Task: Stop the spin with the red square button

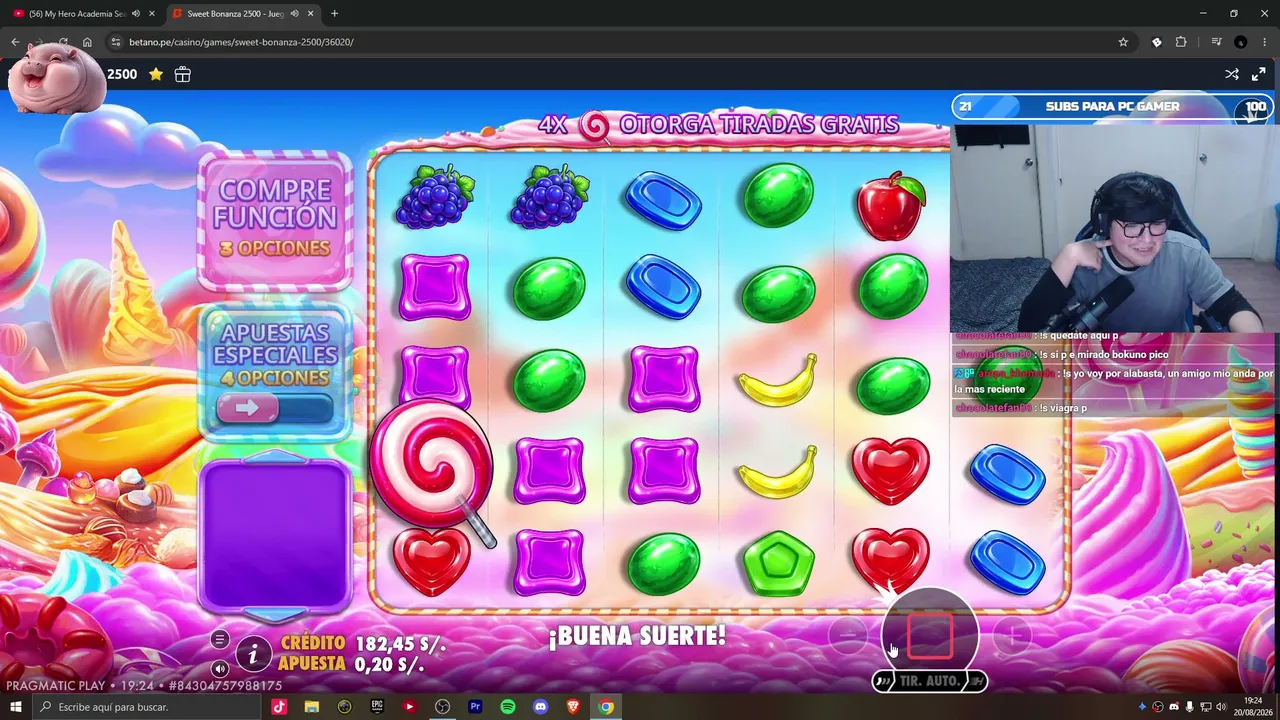Action: pyautogui.click(x=930, y=636)
